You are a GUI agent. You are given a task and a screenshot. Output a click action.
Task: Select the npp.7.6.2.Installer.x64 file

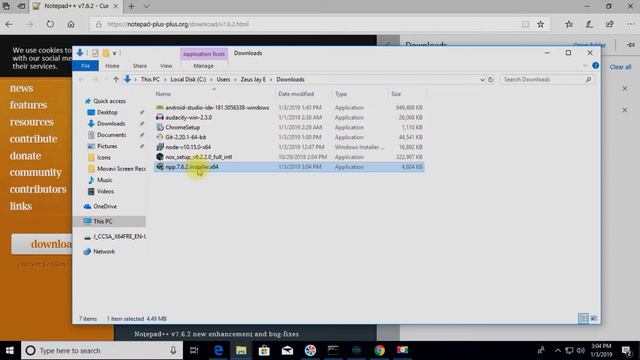(x=289, y=167)
